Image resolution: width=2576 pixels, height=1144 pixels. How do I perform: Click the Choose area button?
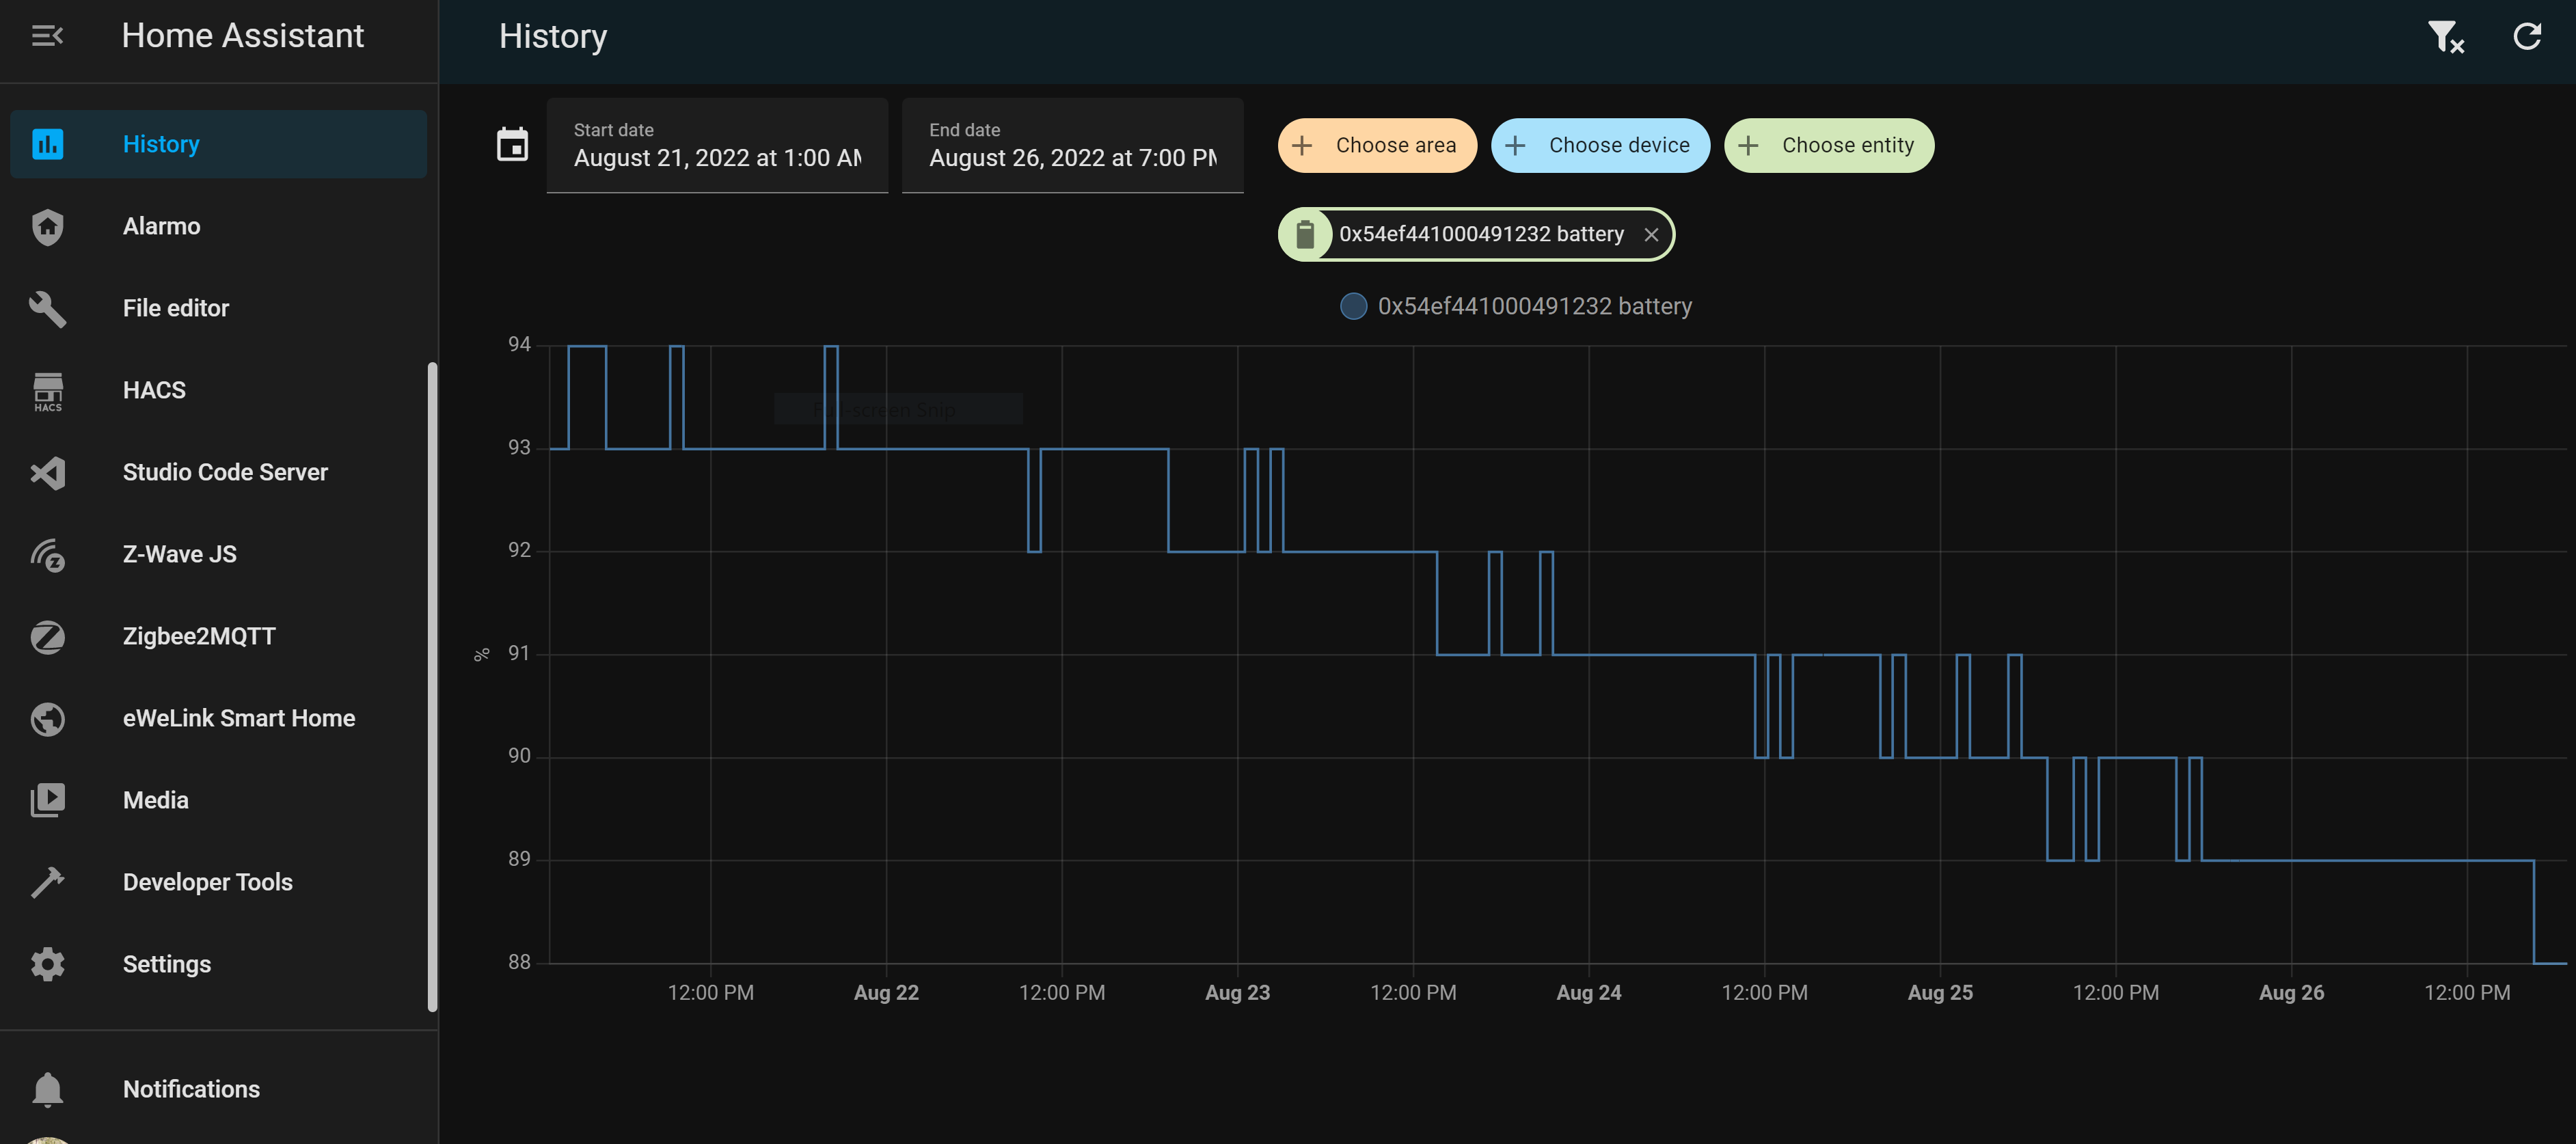pyautogui.click(x=1377, y=145)
